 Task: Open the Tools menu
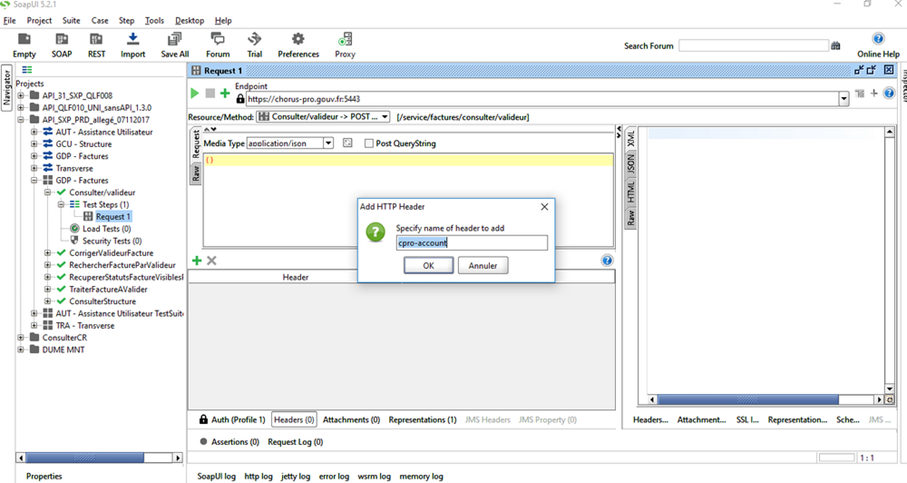pyautogui.click(x=154, y=20)
